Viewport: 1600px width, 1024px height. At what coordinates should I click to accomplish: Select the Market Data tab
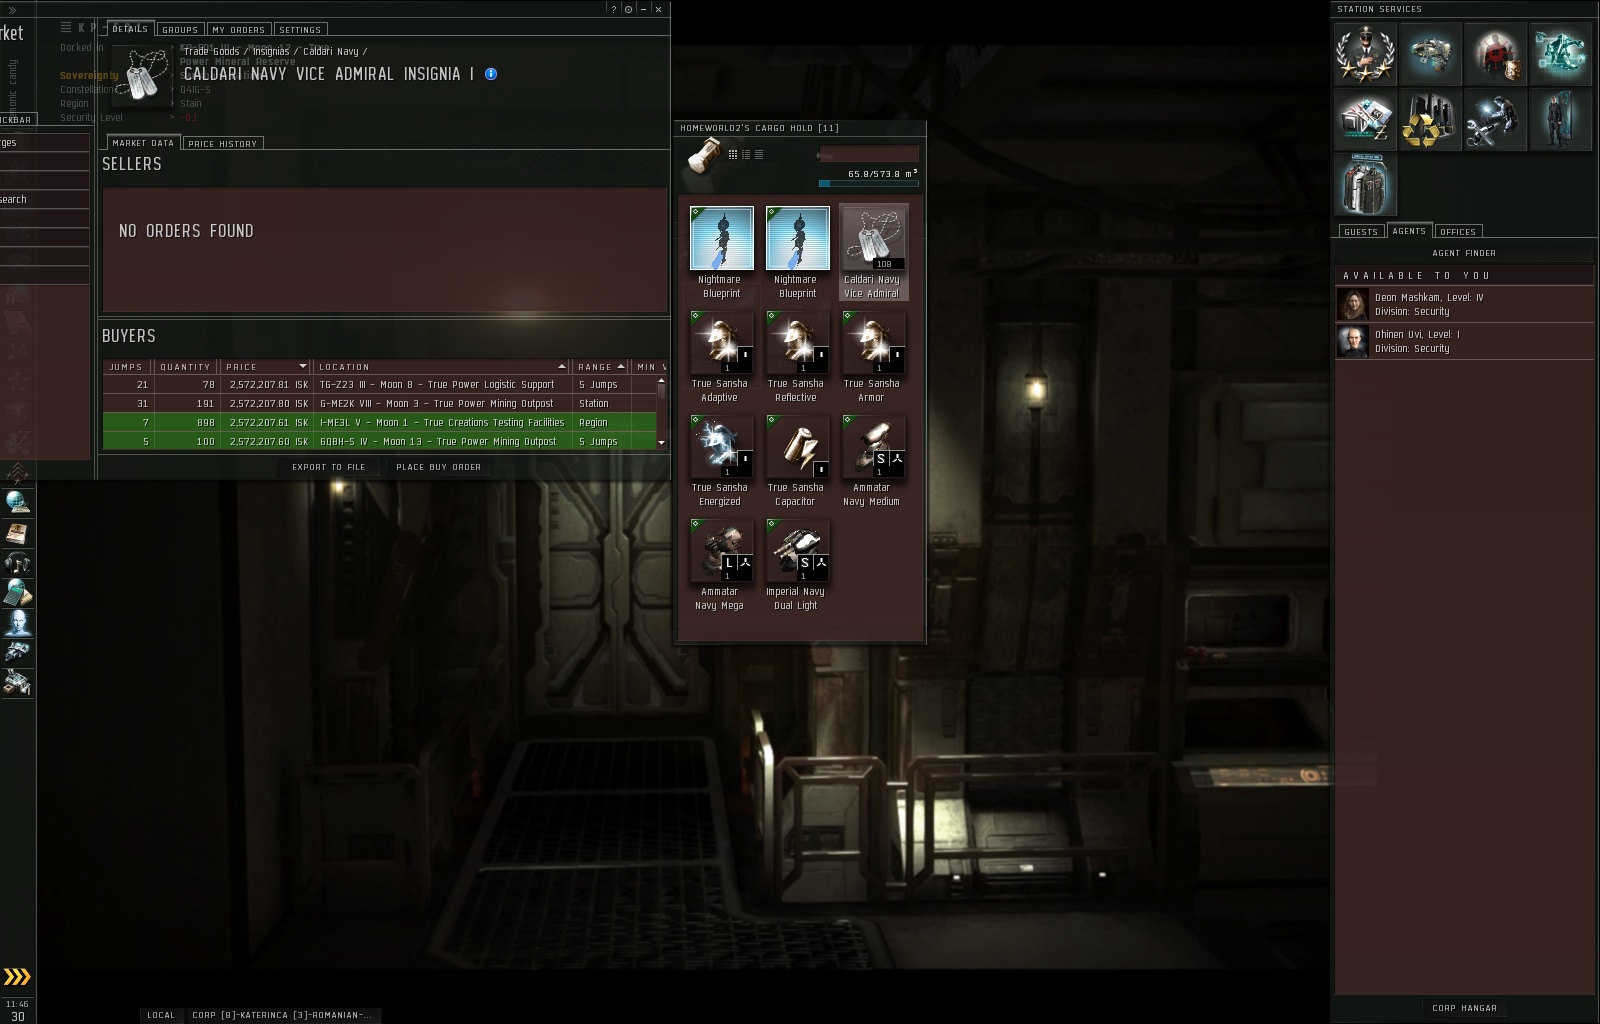143,143
